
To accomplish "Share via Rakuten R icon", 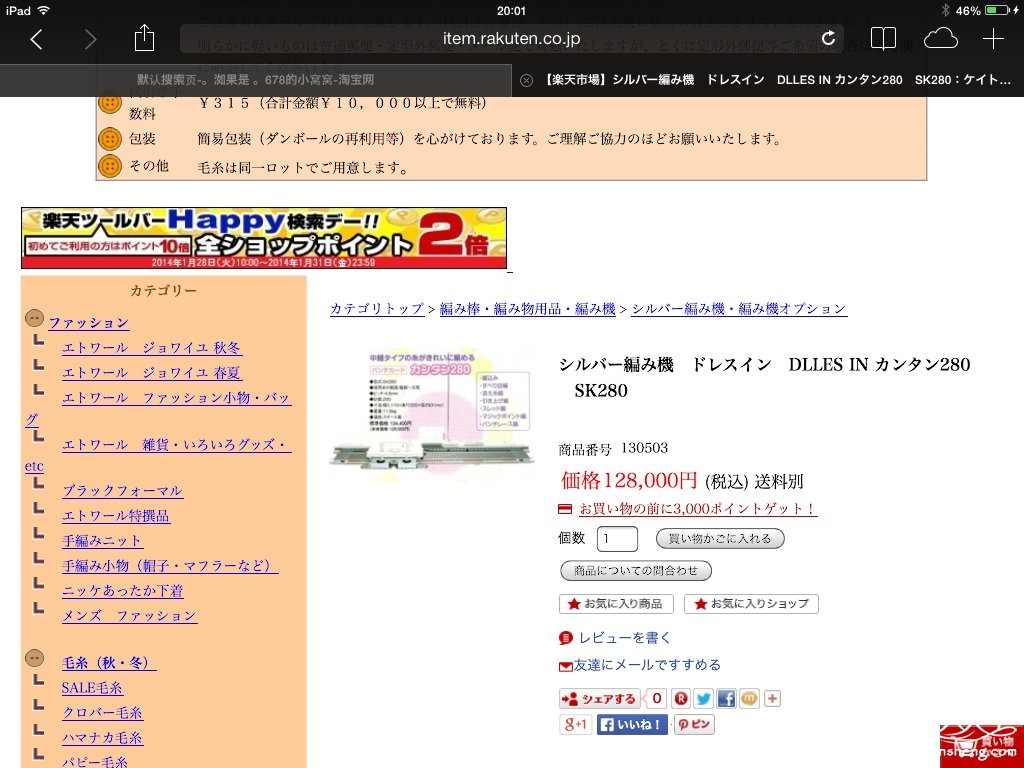I will tap(681, 699).
